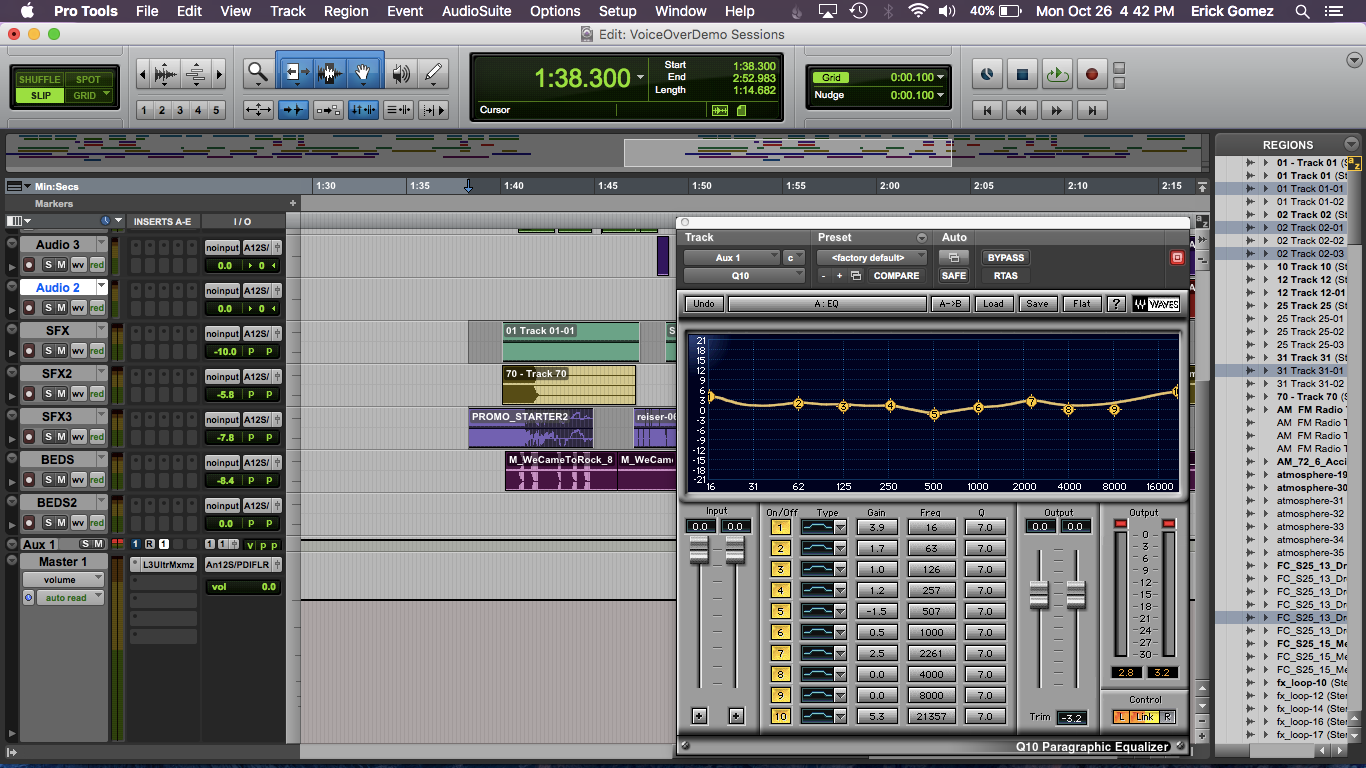Click the Q10 help question mark button

(x=1116, y=304)
